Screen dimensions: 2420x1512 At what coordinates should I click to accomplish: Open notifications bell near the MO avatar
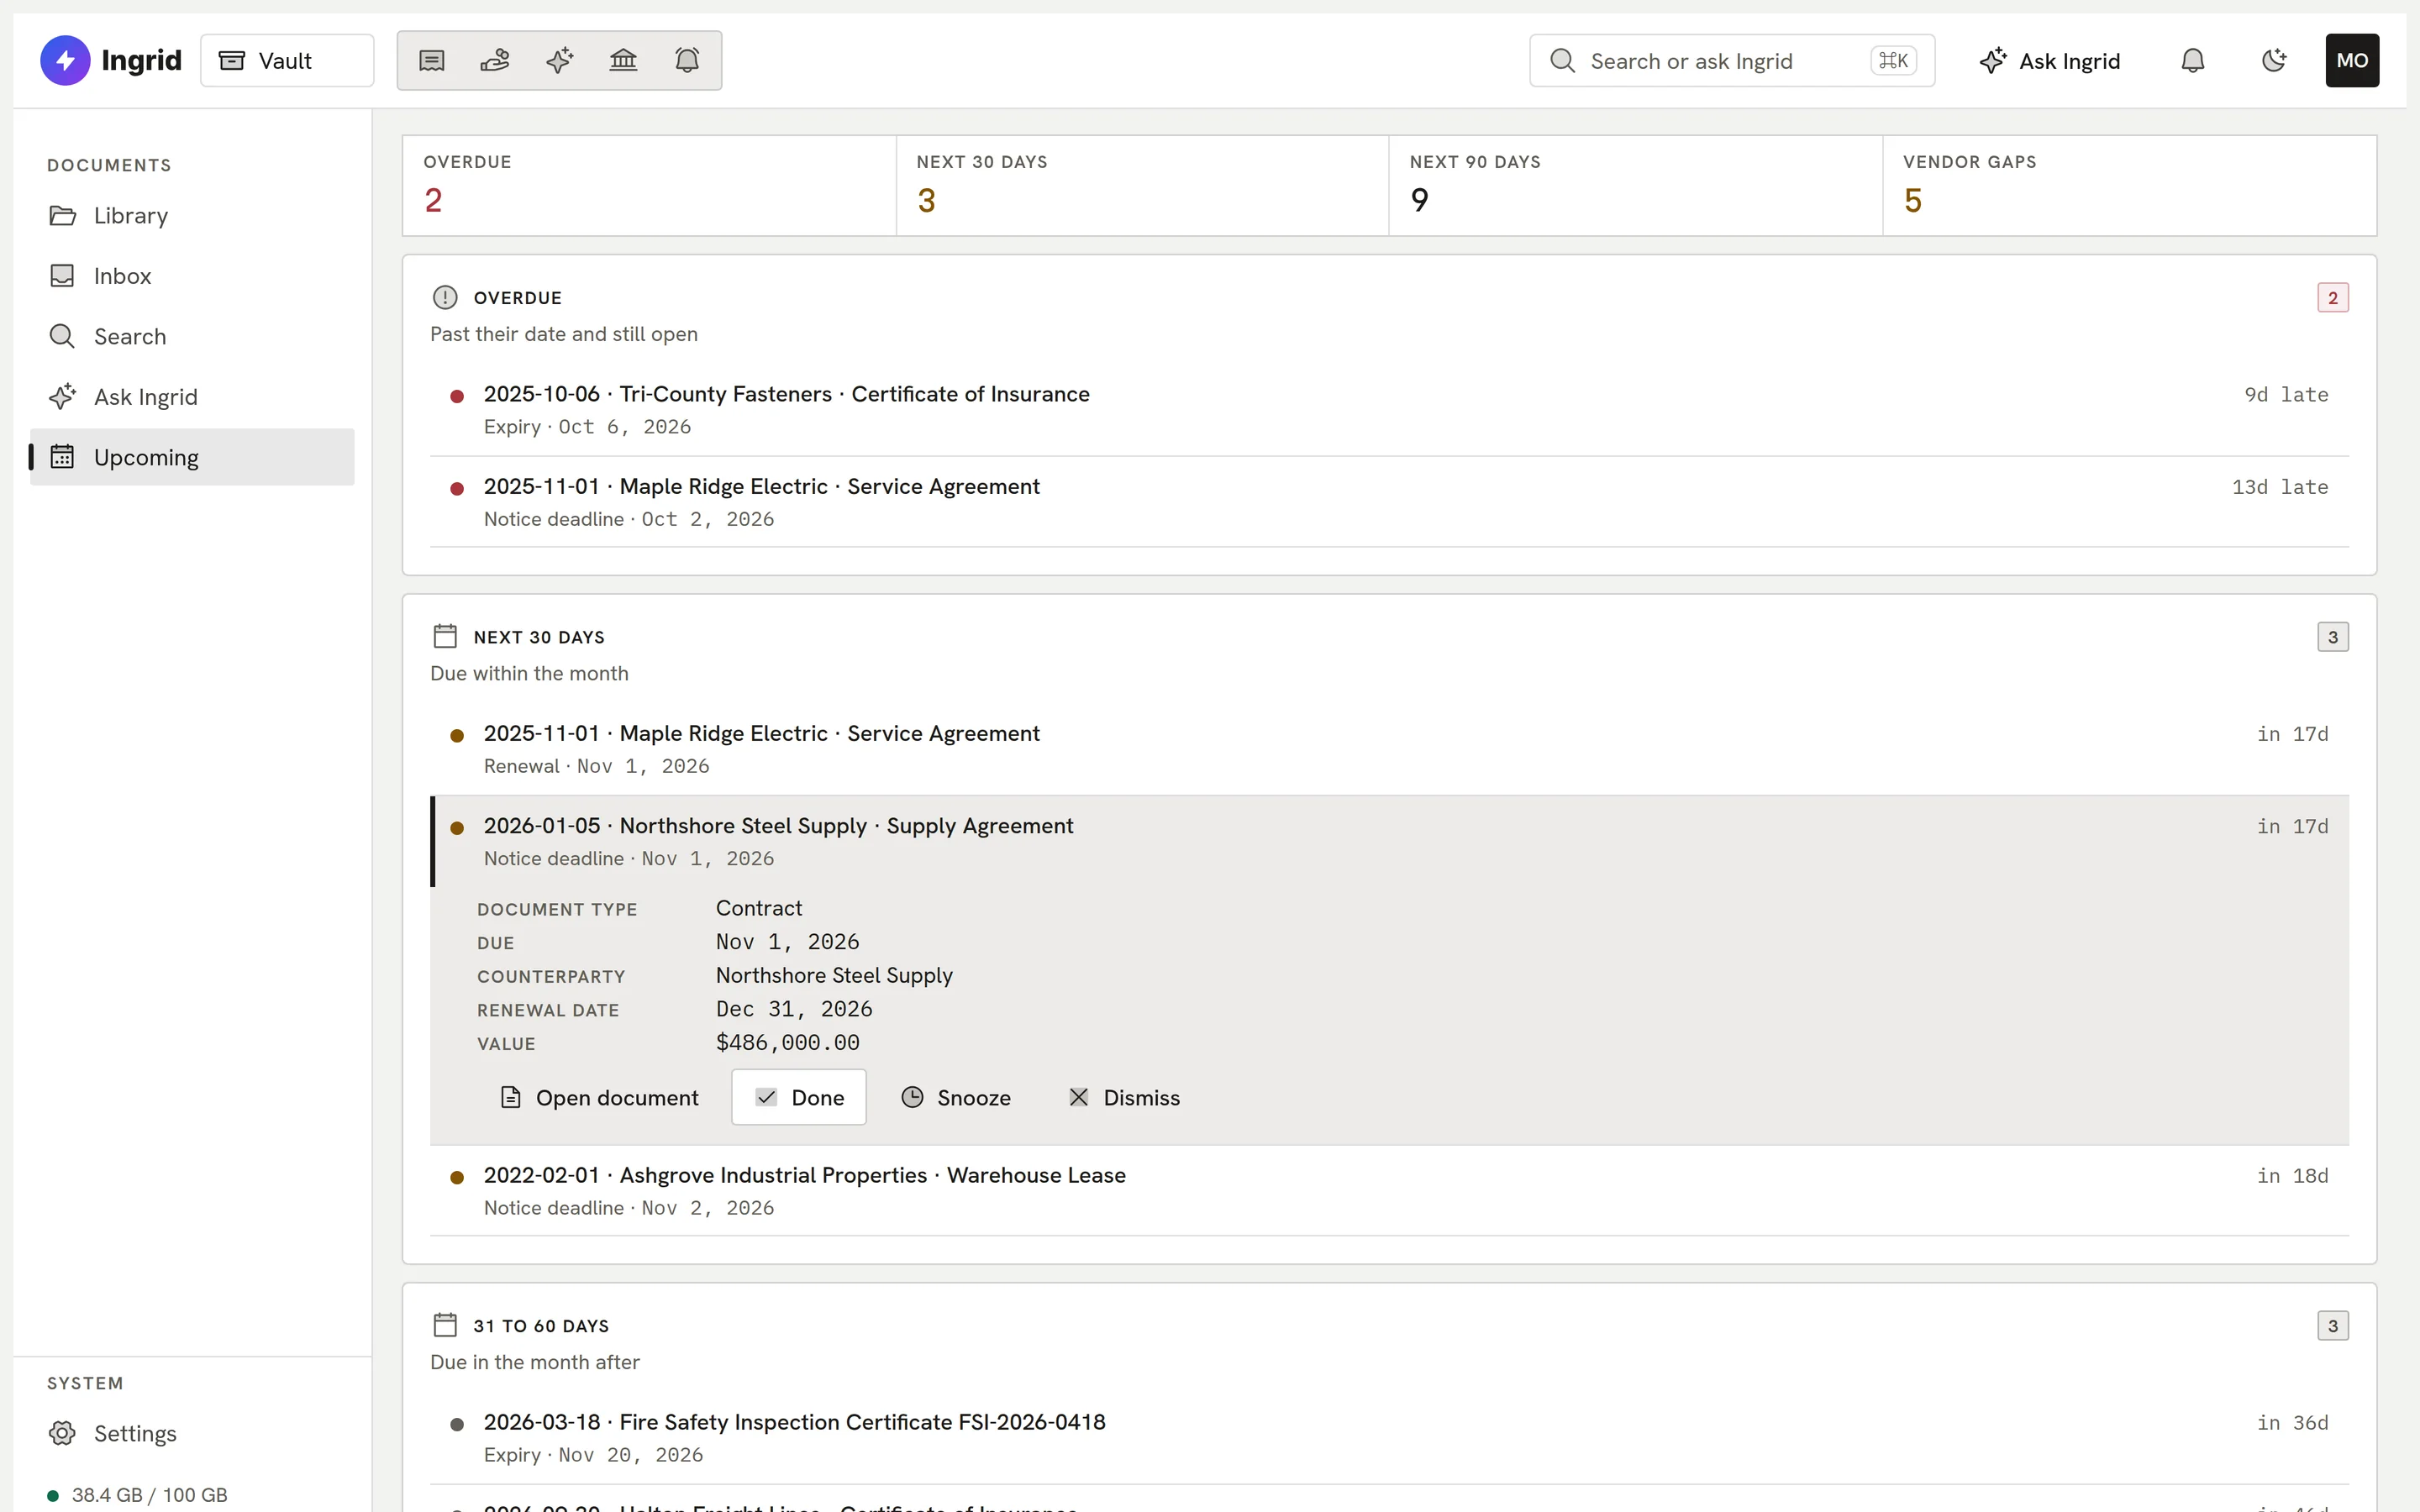point(2192,61)
